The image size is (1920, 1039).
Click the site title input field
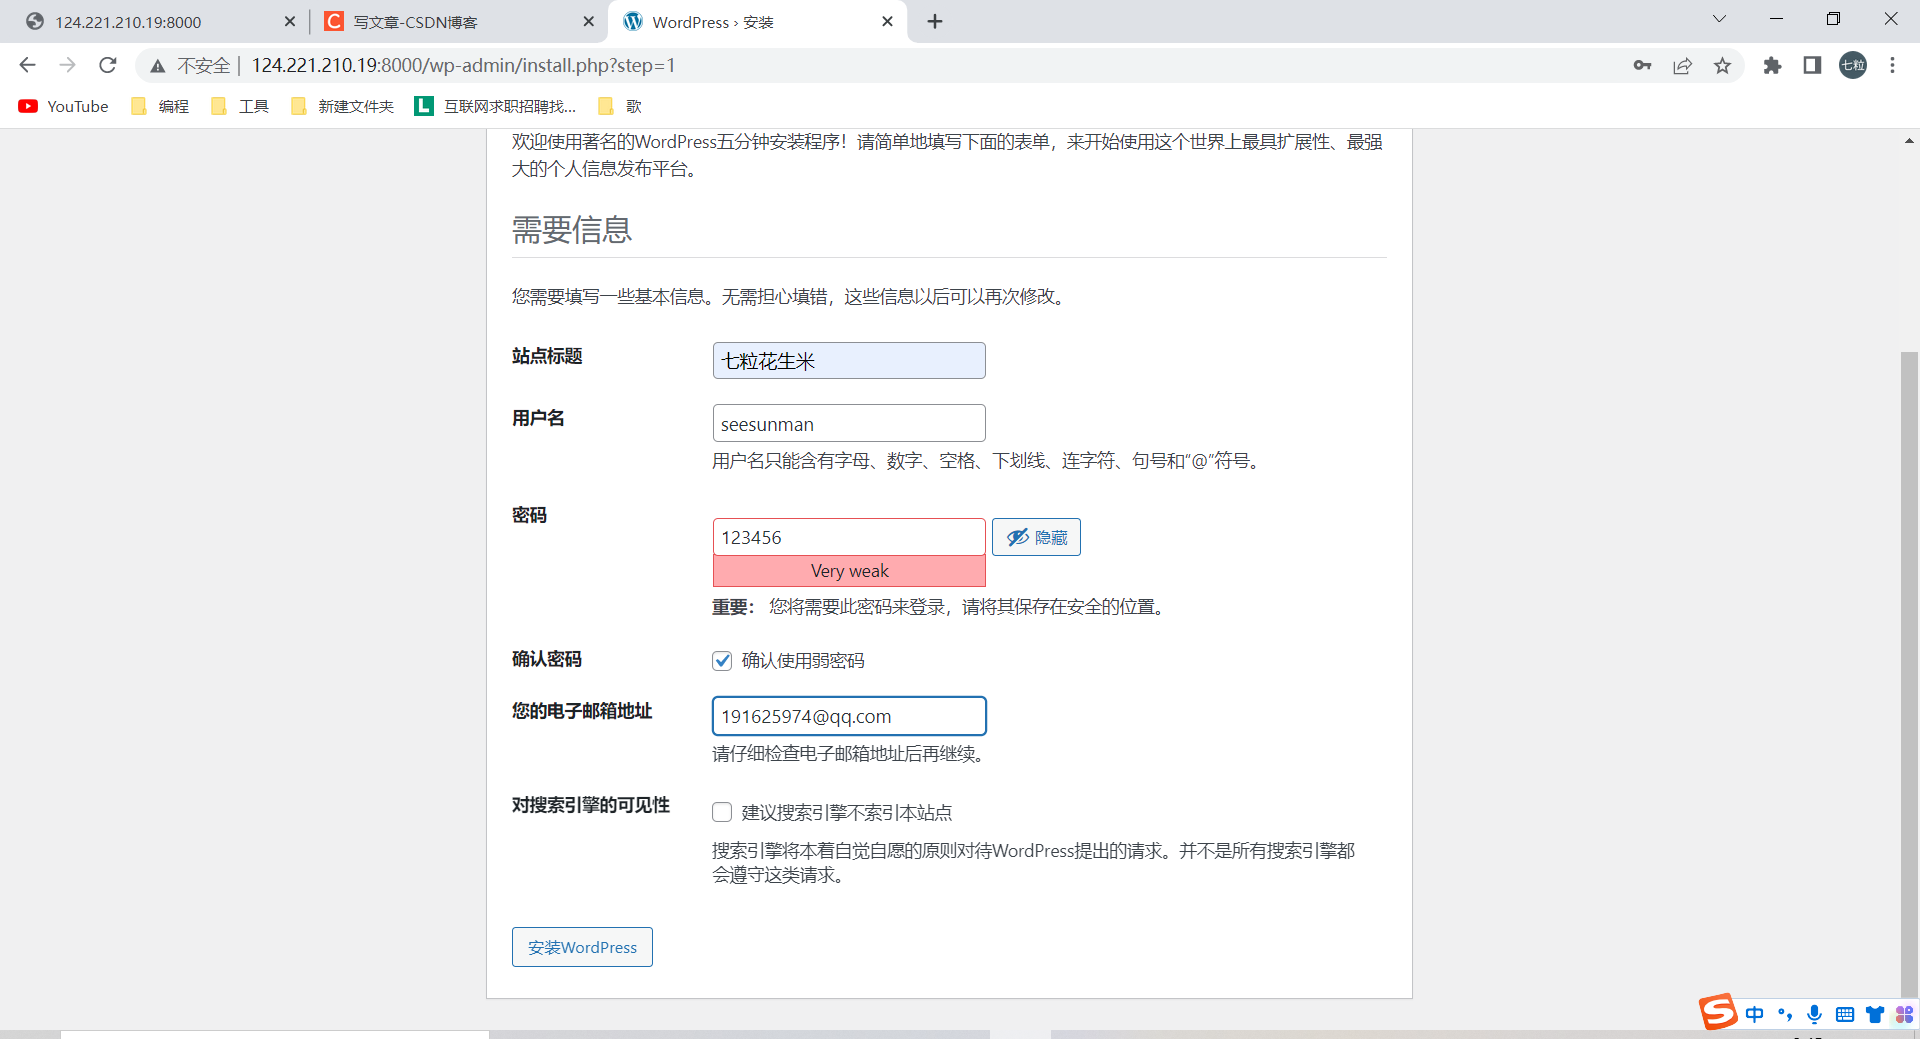849,360
